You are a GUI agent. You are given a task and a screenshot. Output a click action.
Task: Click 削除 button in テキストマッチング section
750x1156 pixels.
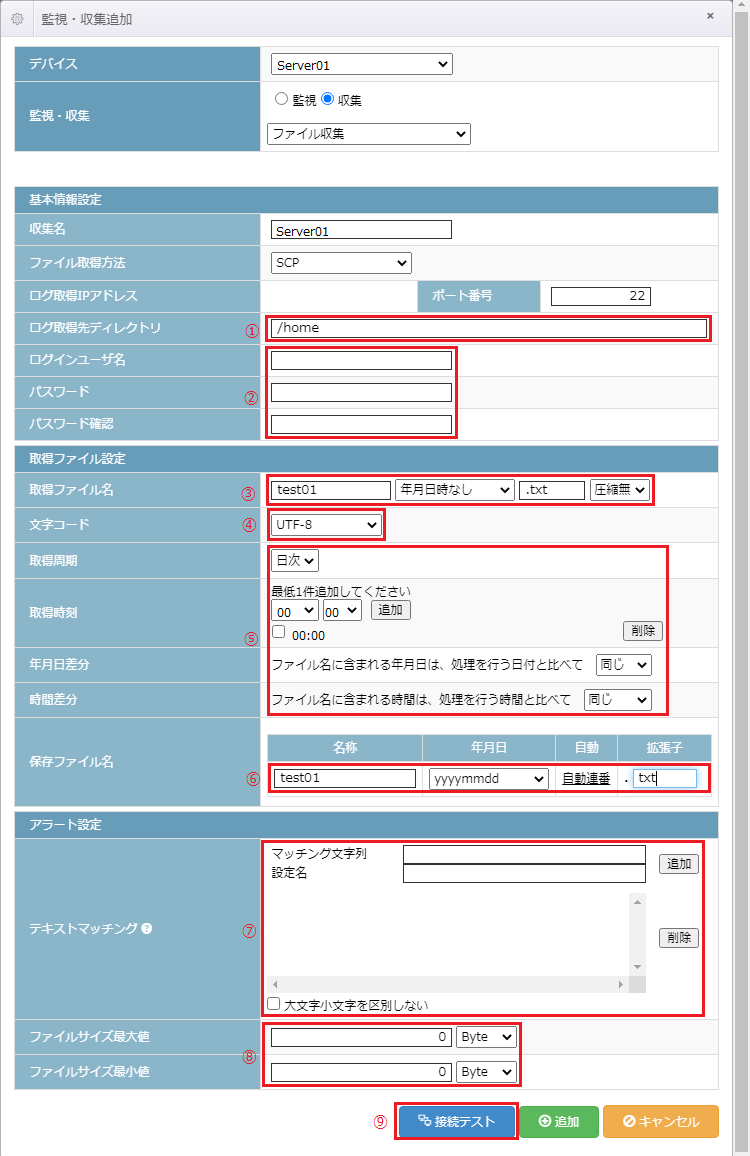click(x=678, y=937)
